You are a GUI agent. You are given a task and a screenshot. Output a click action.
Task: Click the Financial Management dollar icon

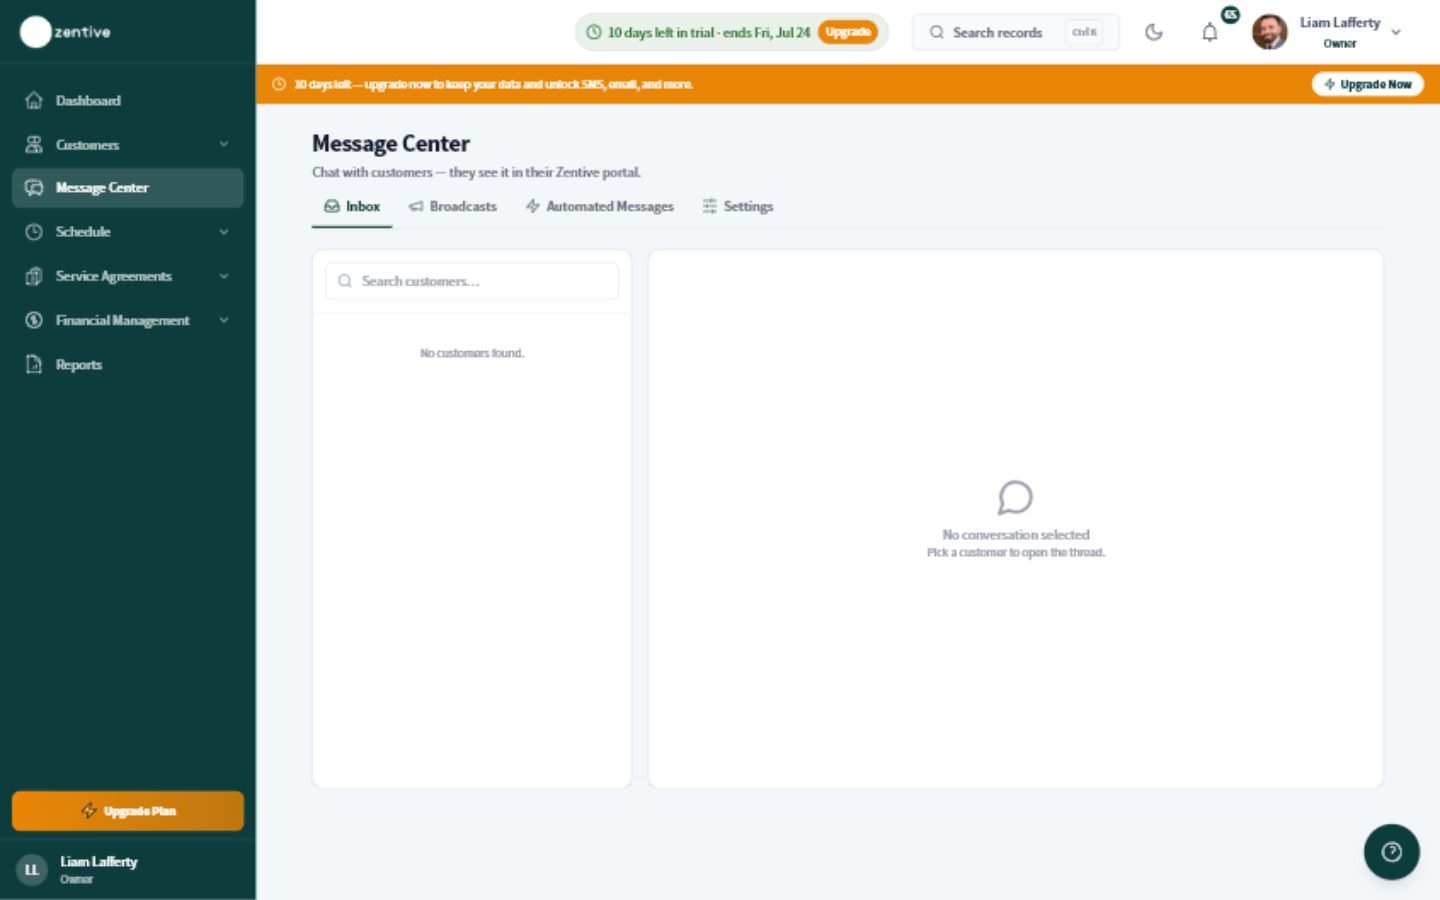click(x=34, y=320)
